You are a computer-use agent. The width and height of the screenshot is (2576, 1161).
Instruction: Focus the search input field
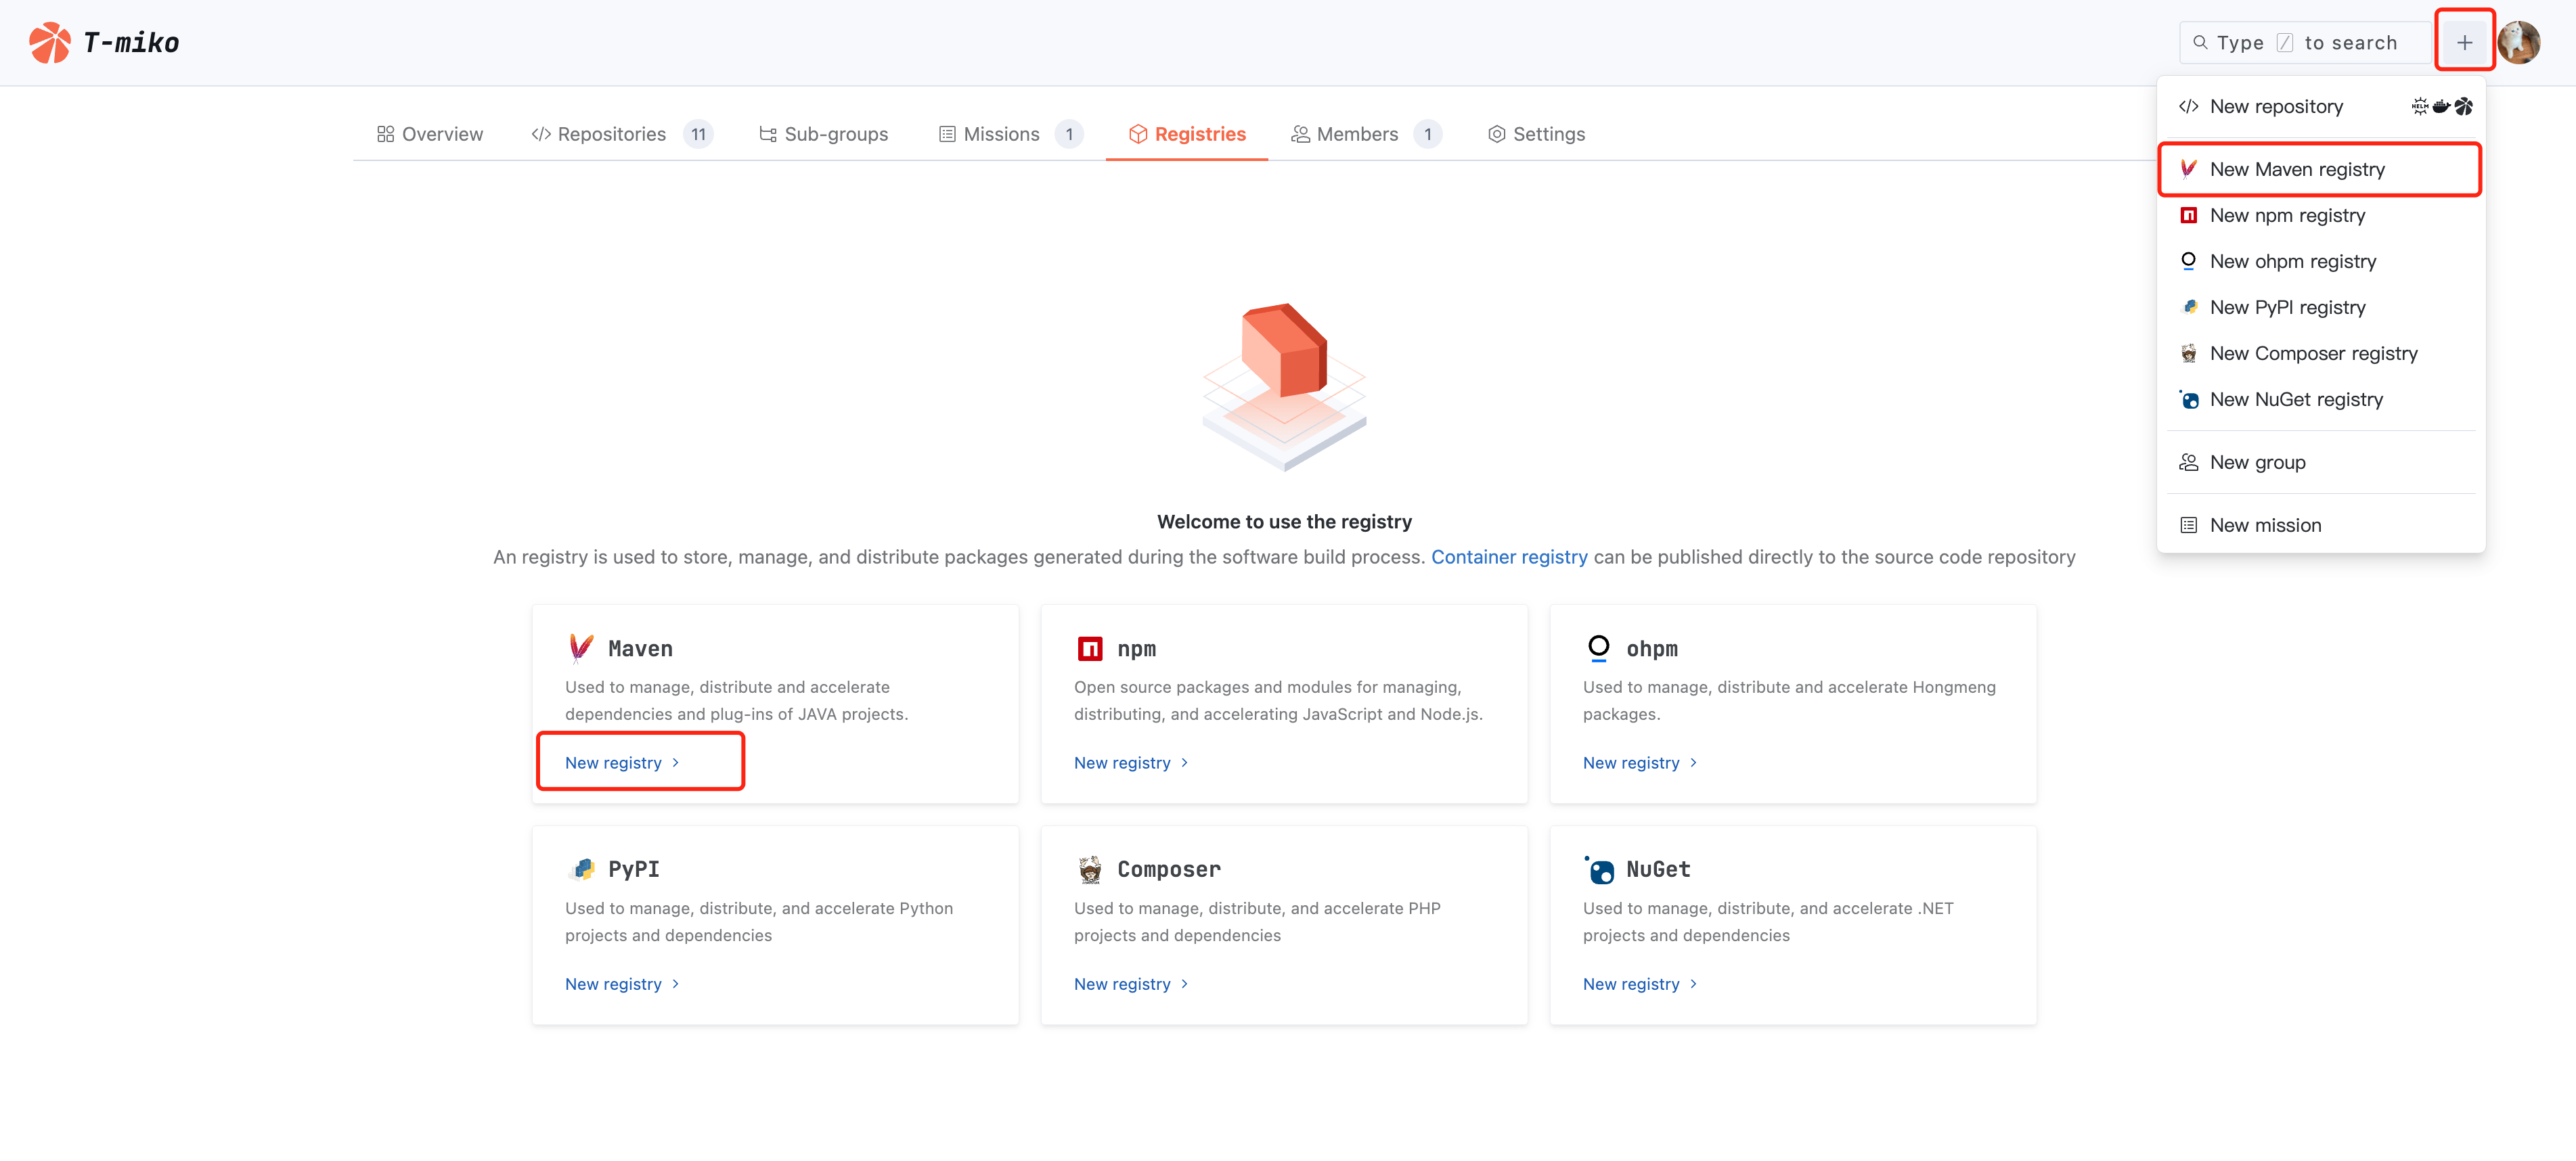pos(2305,42)
